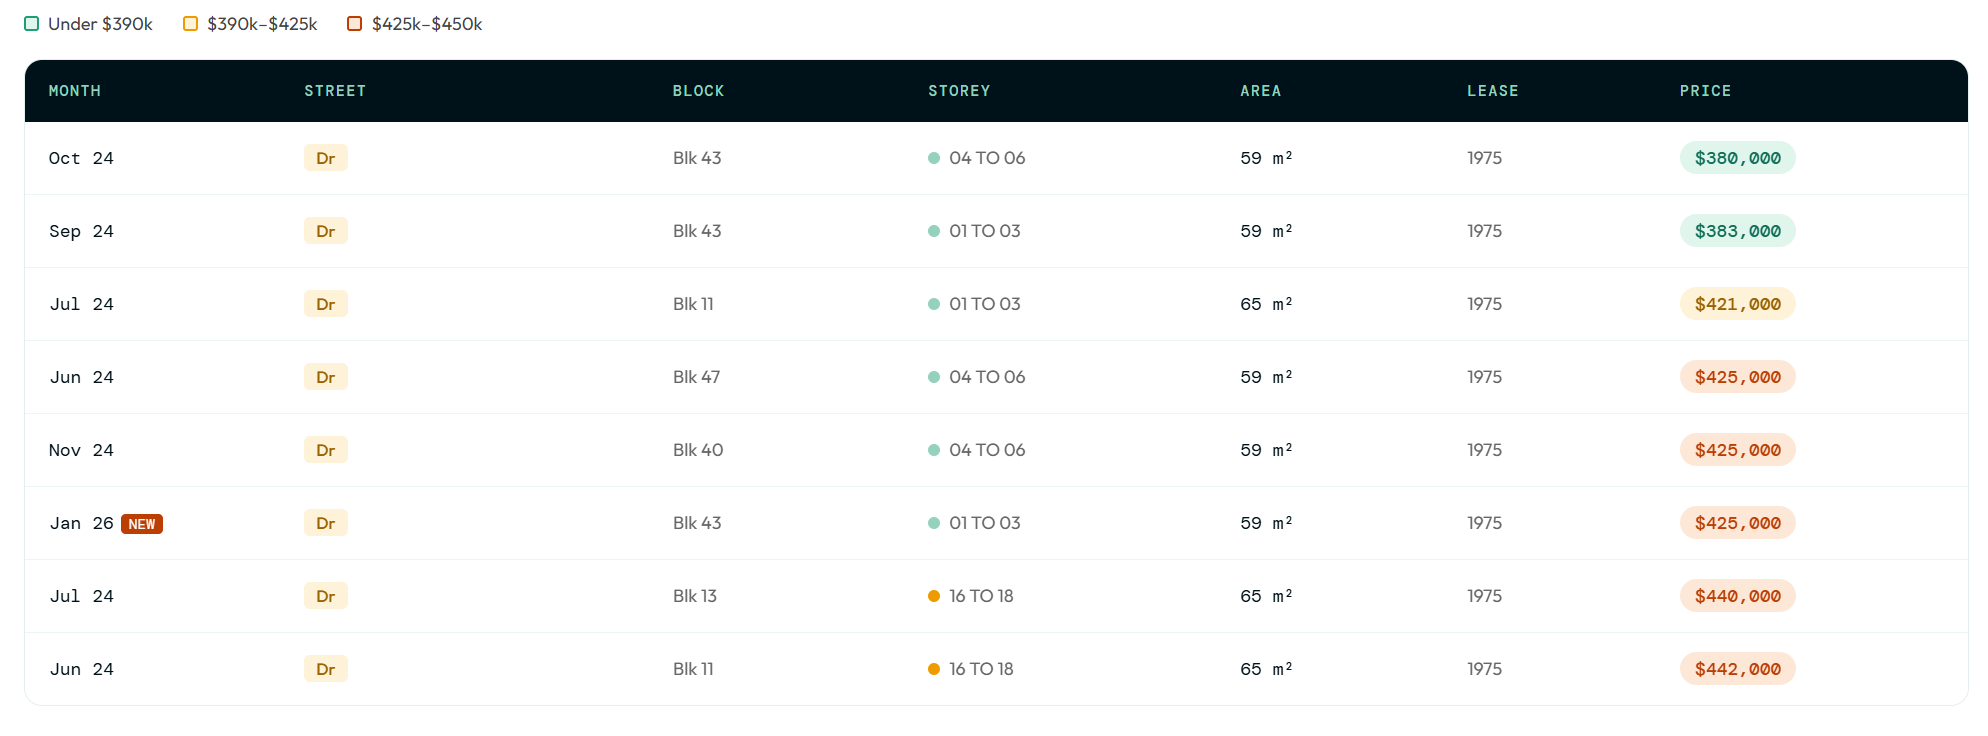Image resolution: width=1988 pixels, height=736 pixels.
Task: Click the Dr badge in the Jan 26 row
Action: coord(325,523)
